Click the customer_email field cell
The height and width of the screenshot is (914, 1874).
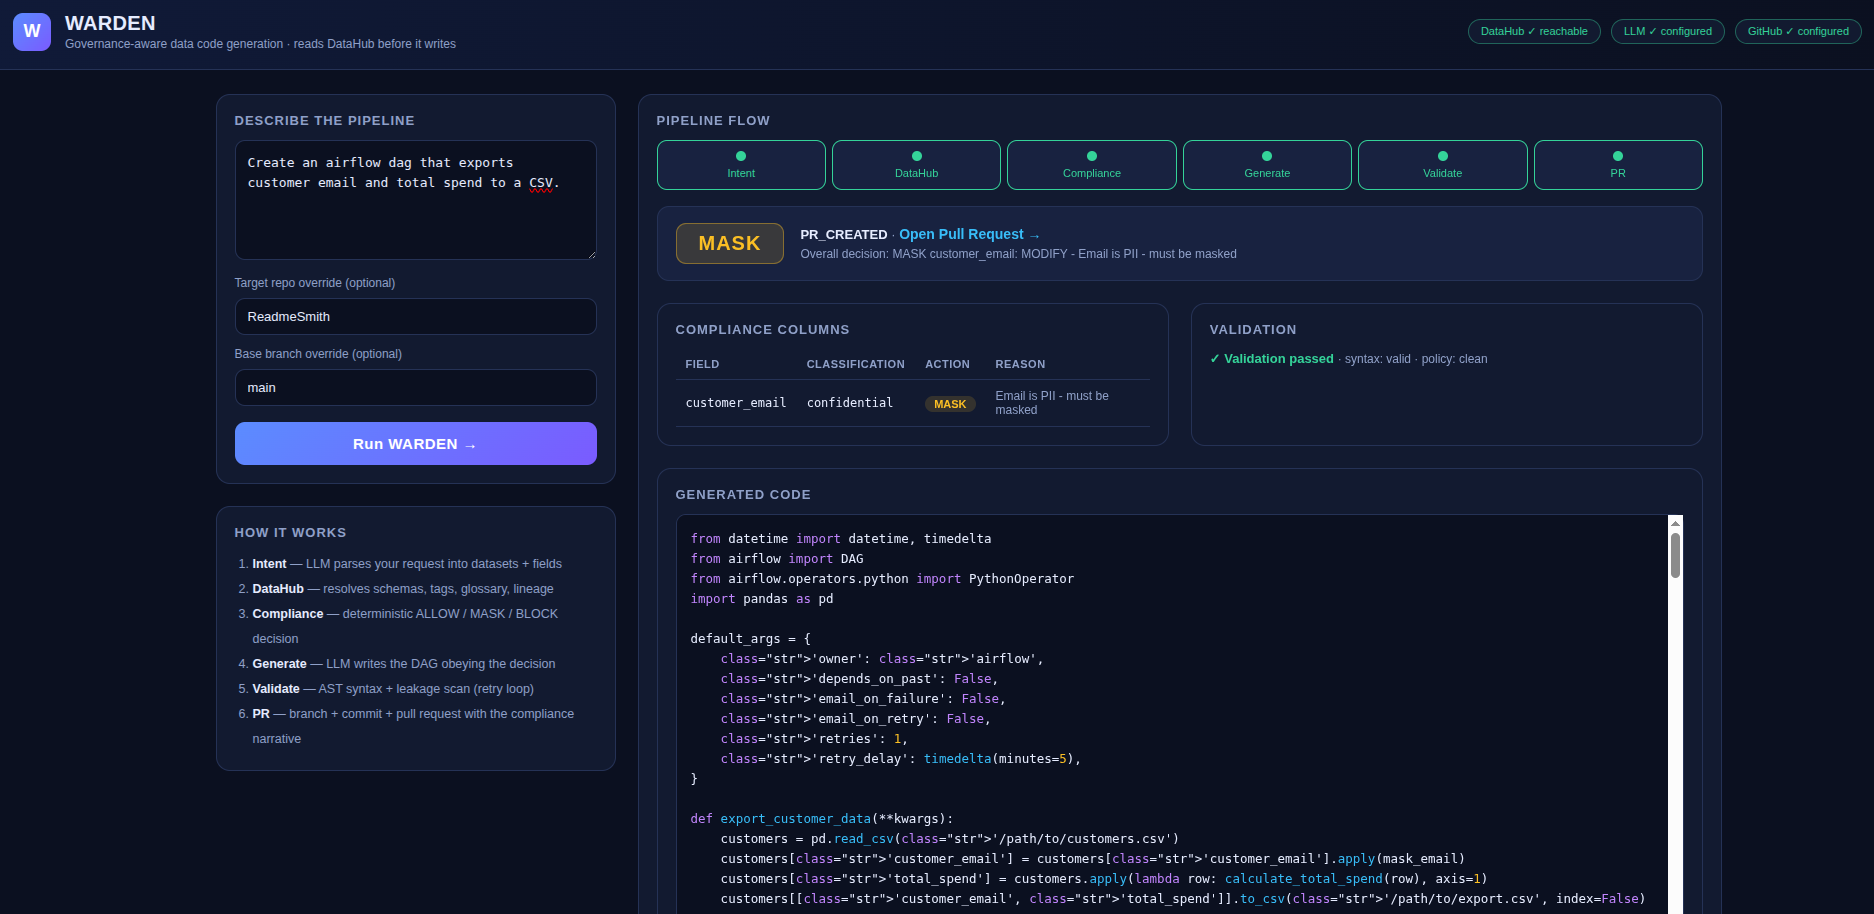[736, 403]
